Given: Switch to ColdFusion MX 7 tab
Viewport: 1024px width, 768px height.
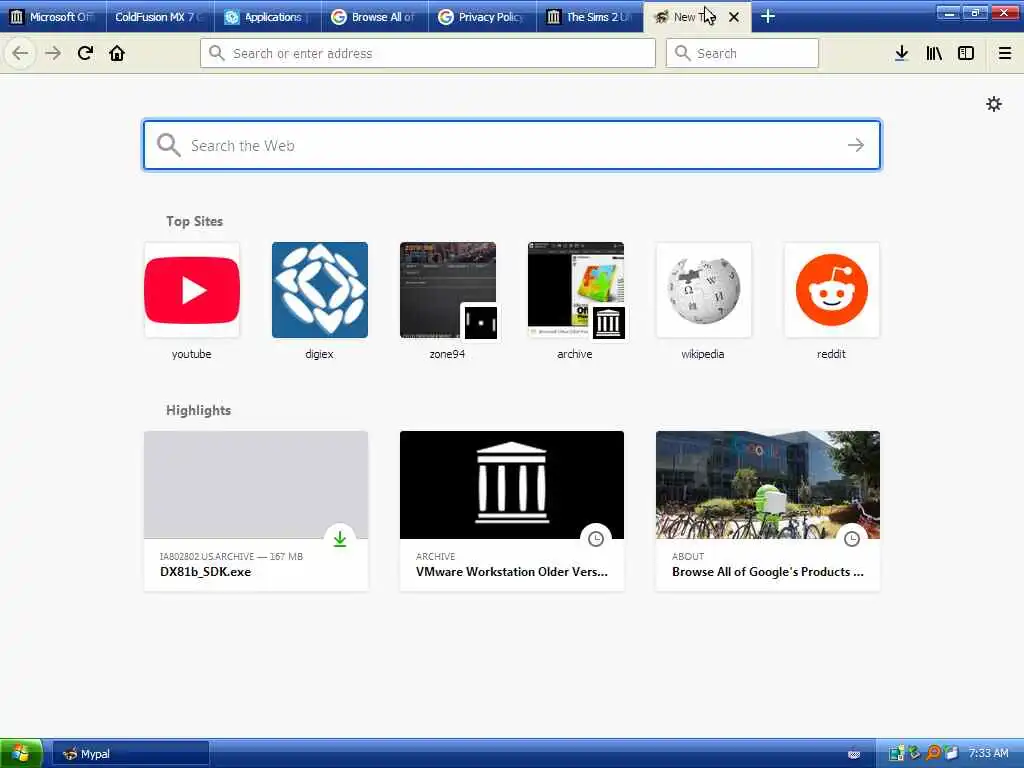Looking at the screenshot, I should (x=160, y=17).
